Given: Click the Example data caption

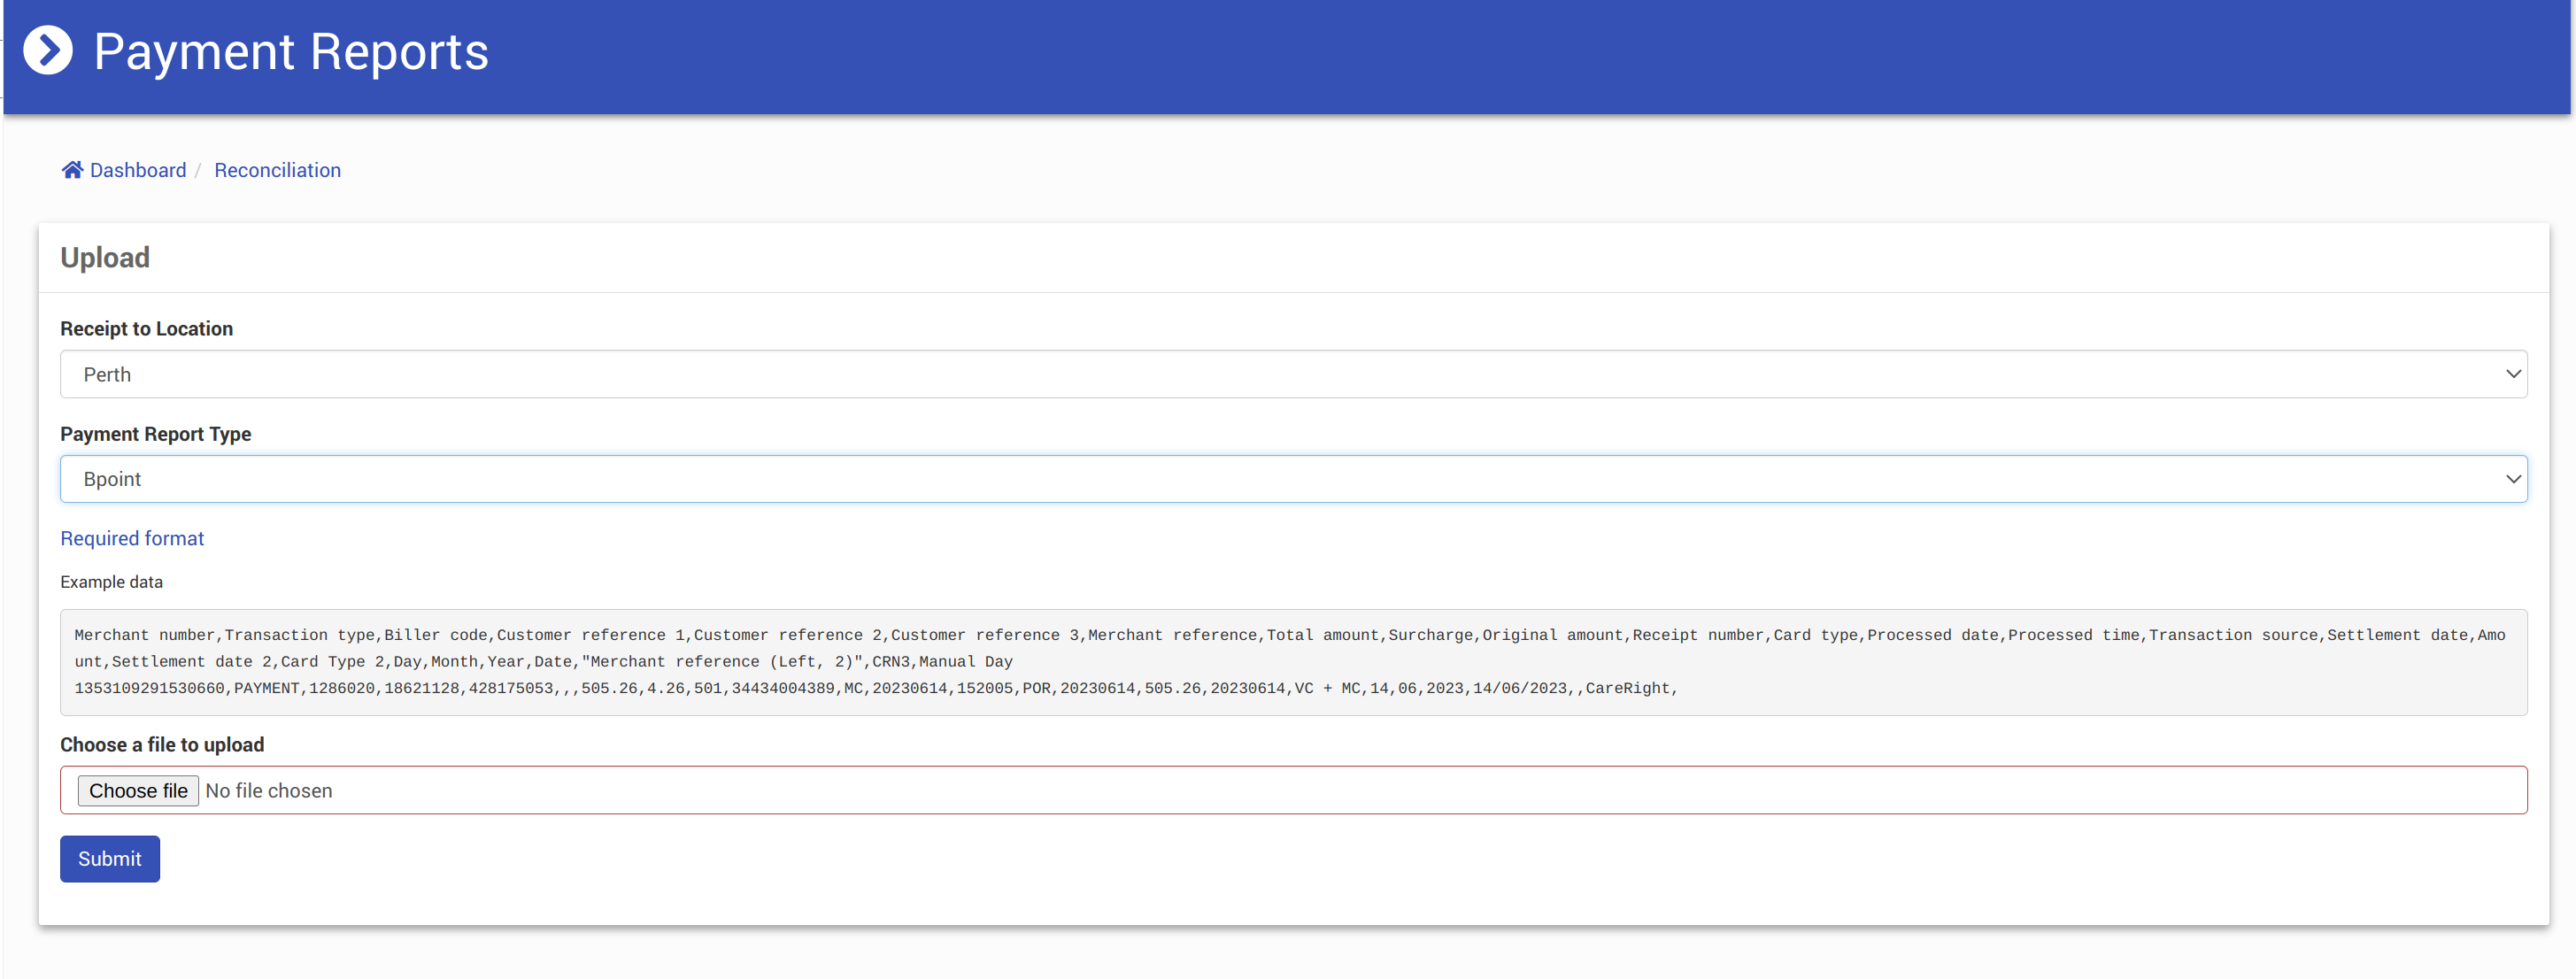Looking at the screenshot, I should coord(111,582).
